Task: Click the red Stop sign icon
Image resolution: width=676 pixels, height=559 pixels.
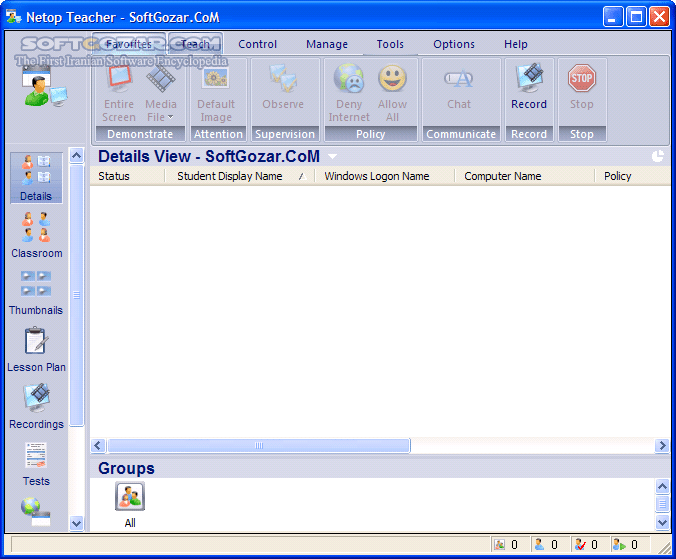Action: (582, 78)
